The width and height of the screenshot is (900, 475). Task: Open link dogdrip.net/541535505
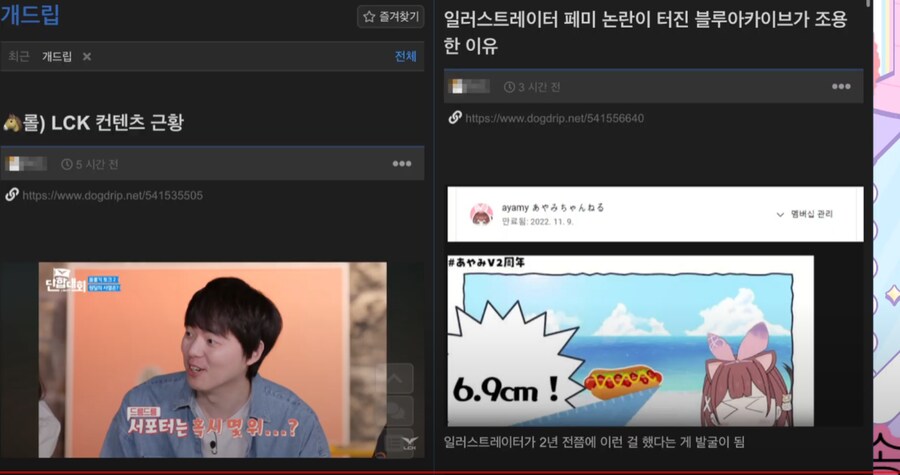(x=112, y=196)
